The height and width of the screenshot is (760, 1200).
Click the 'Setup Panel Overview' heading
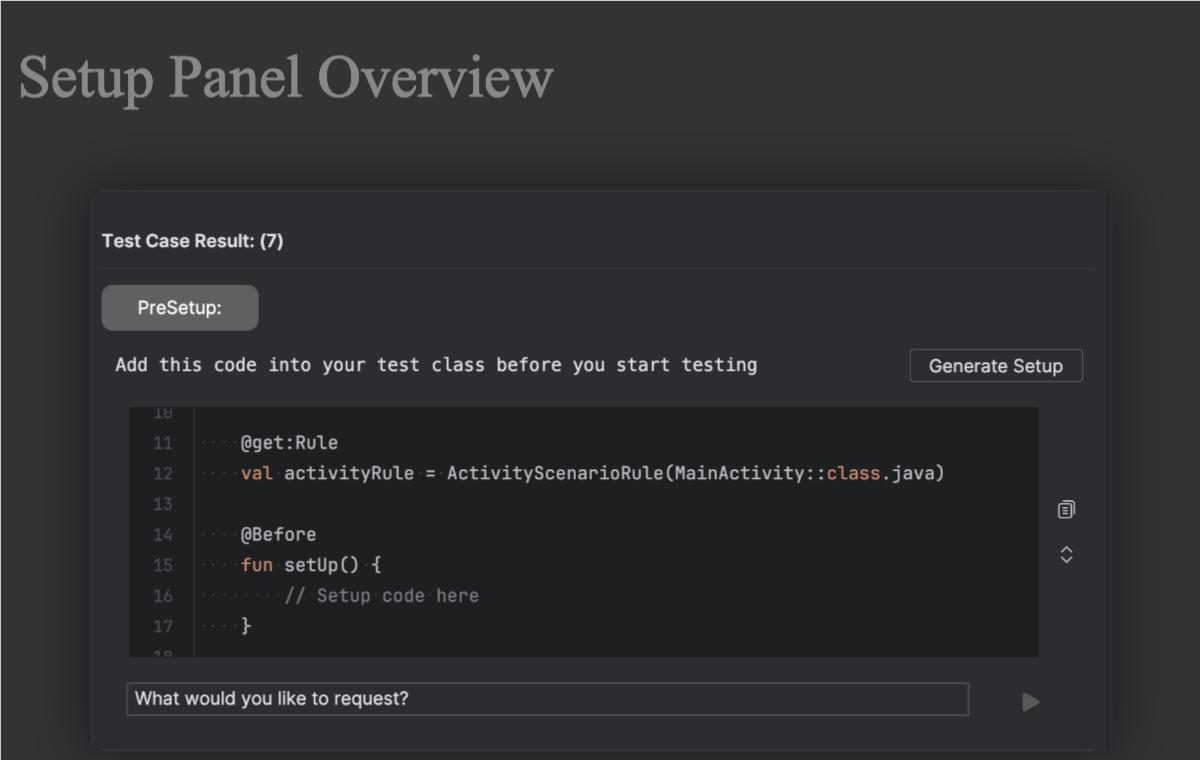click(x=286, y=77)
